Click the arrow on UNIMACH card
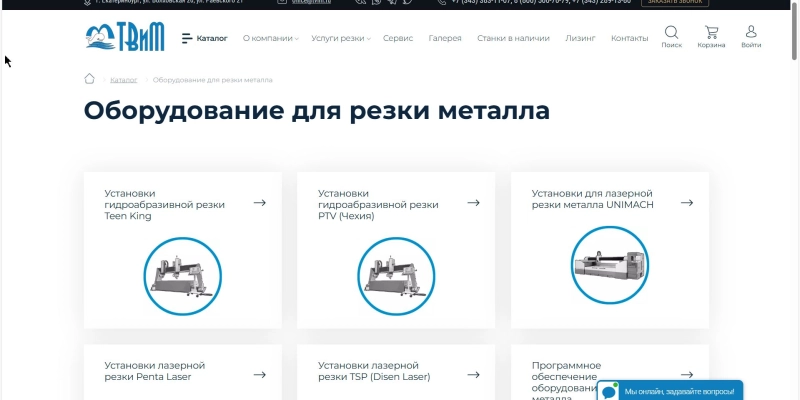This screenshot has width=800, height=400. 687,203
